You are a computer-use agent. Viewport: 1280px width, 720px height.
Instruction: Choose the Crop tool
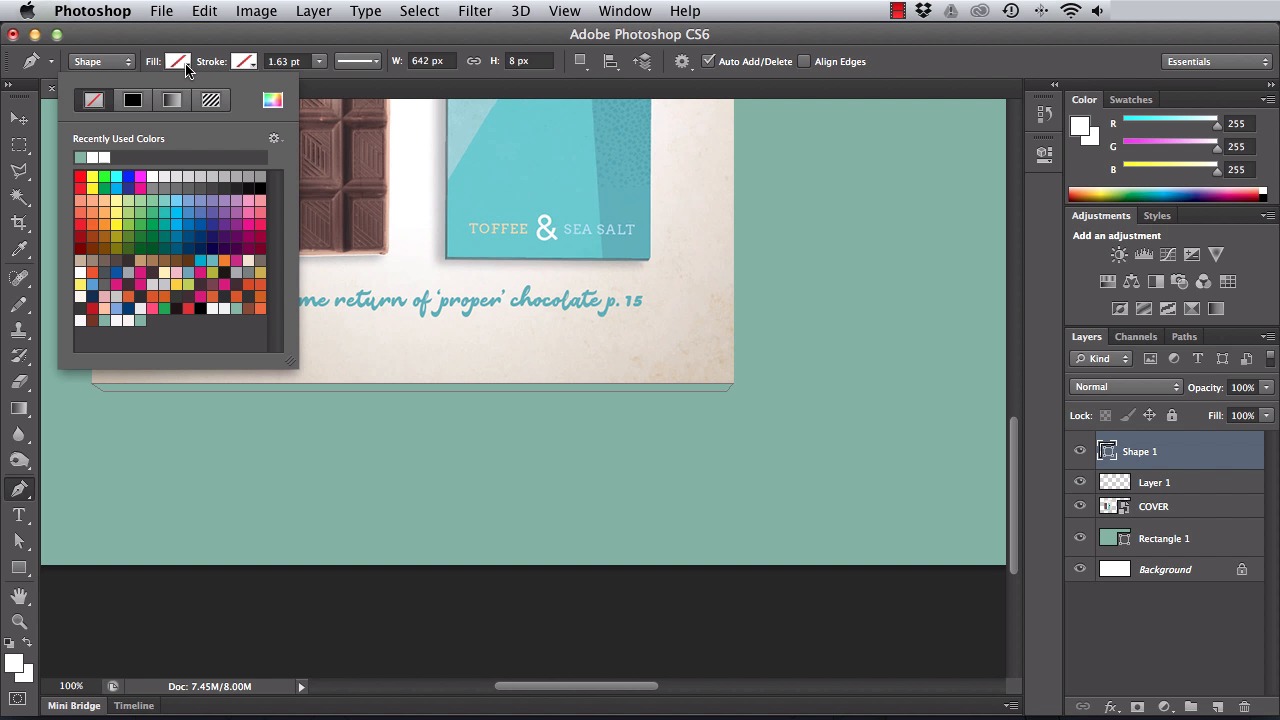click(x=19, y=223)
